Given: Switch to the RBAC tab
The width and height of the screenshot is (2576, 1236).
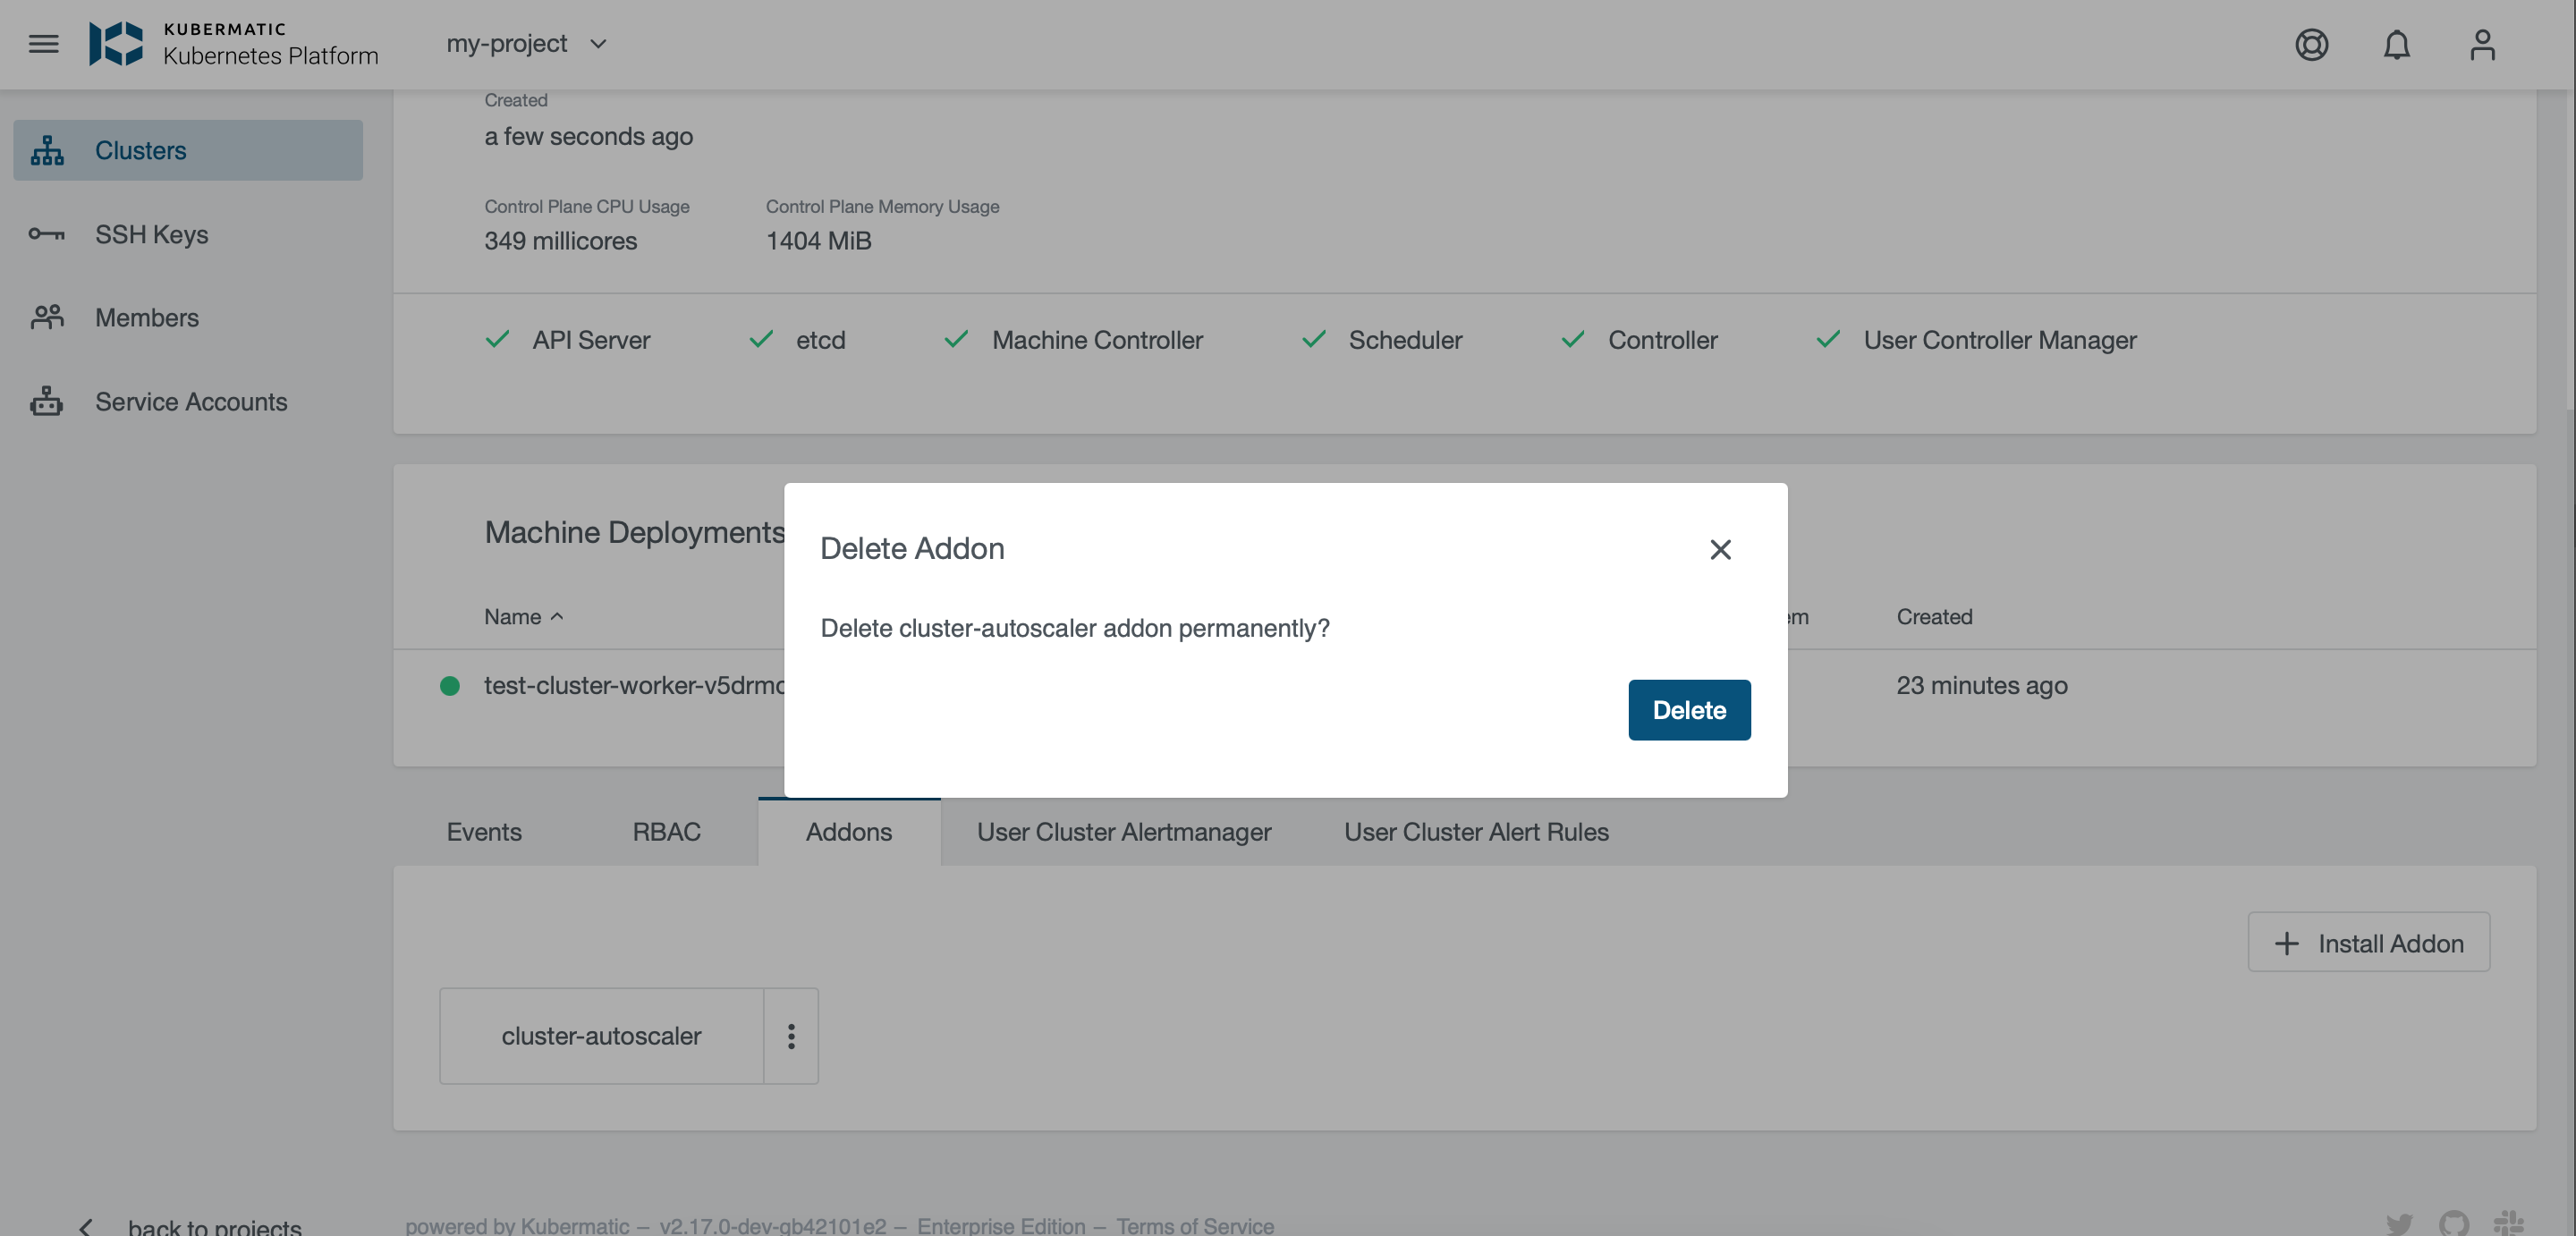Looking at the screenshot, I should pos(665,830).
